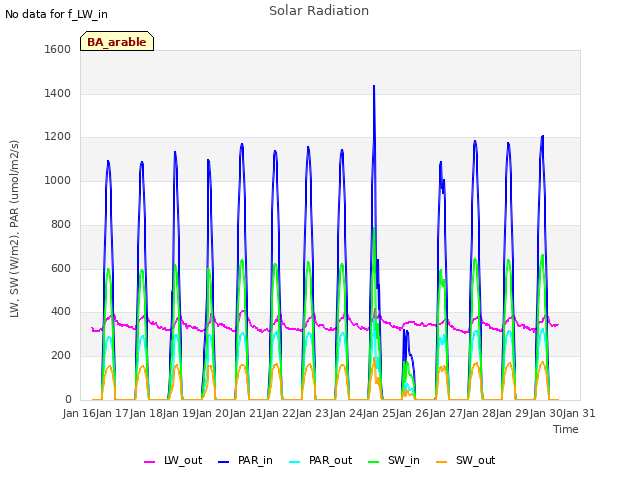This screenshot has width=640, height=480.
Task: Click the Jan 27 x-axis label
Action: click(446, 413)
